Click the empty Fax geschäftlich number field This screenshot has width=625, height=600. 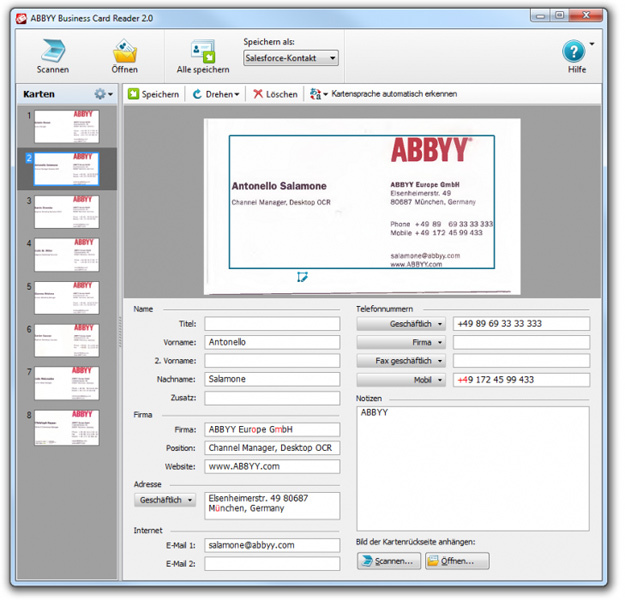(521, 361)
